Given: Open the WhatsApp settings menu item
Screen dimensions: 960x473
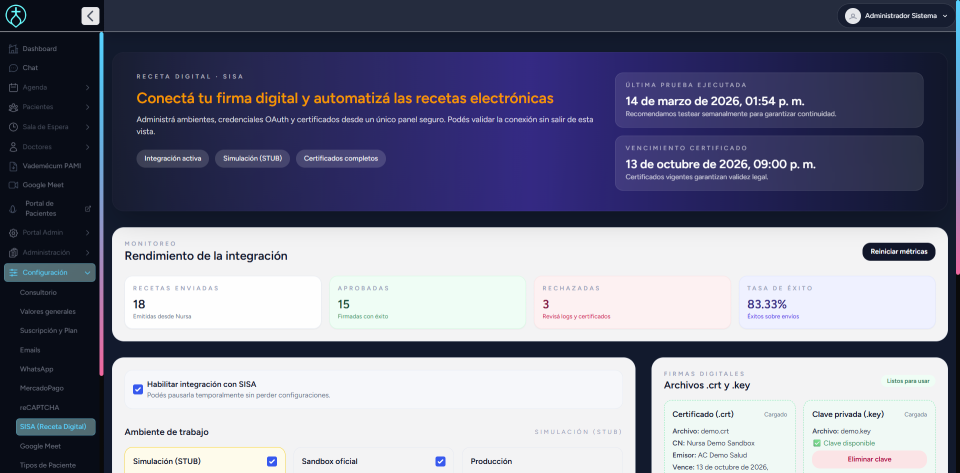Looking at the screenshot, I should 36,369.
